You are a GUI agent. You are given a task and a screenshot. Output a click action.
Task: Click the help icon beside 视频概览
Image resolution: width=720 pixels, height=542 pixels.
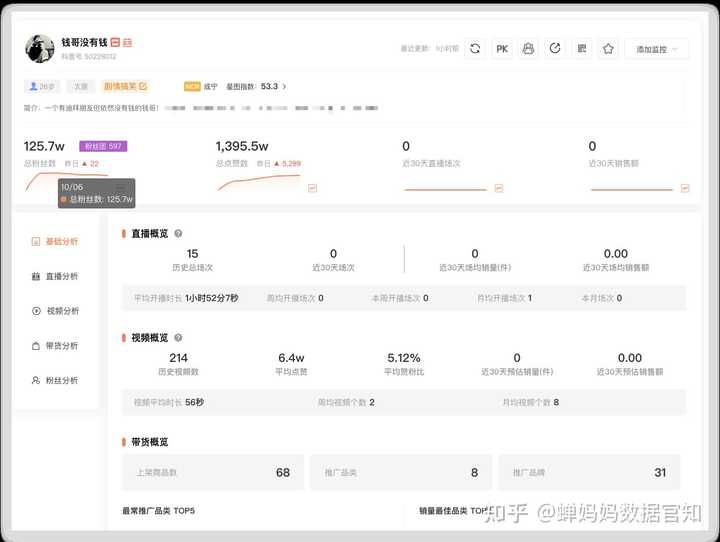click(178, 338)
